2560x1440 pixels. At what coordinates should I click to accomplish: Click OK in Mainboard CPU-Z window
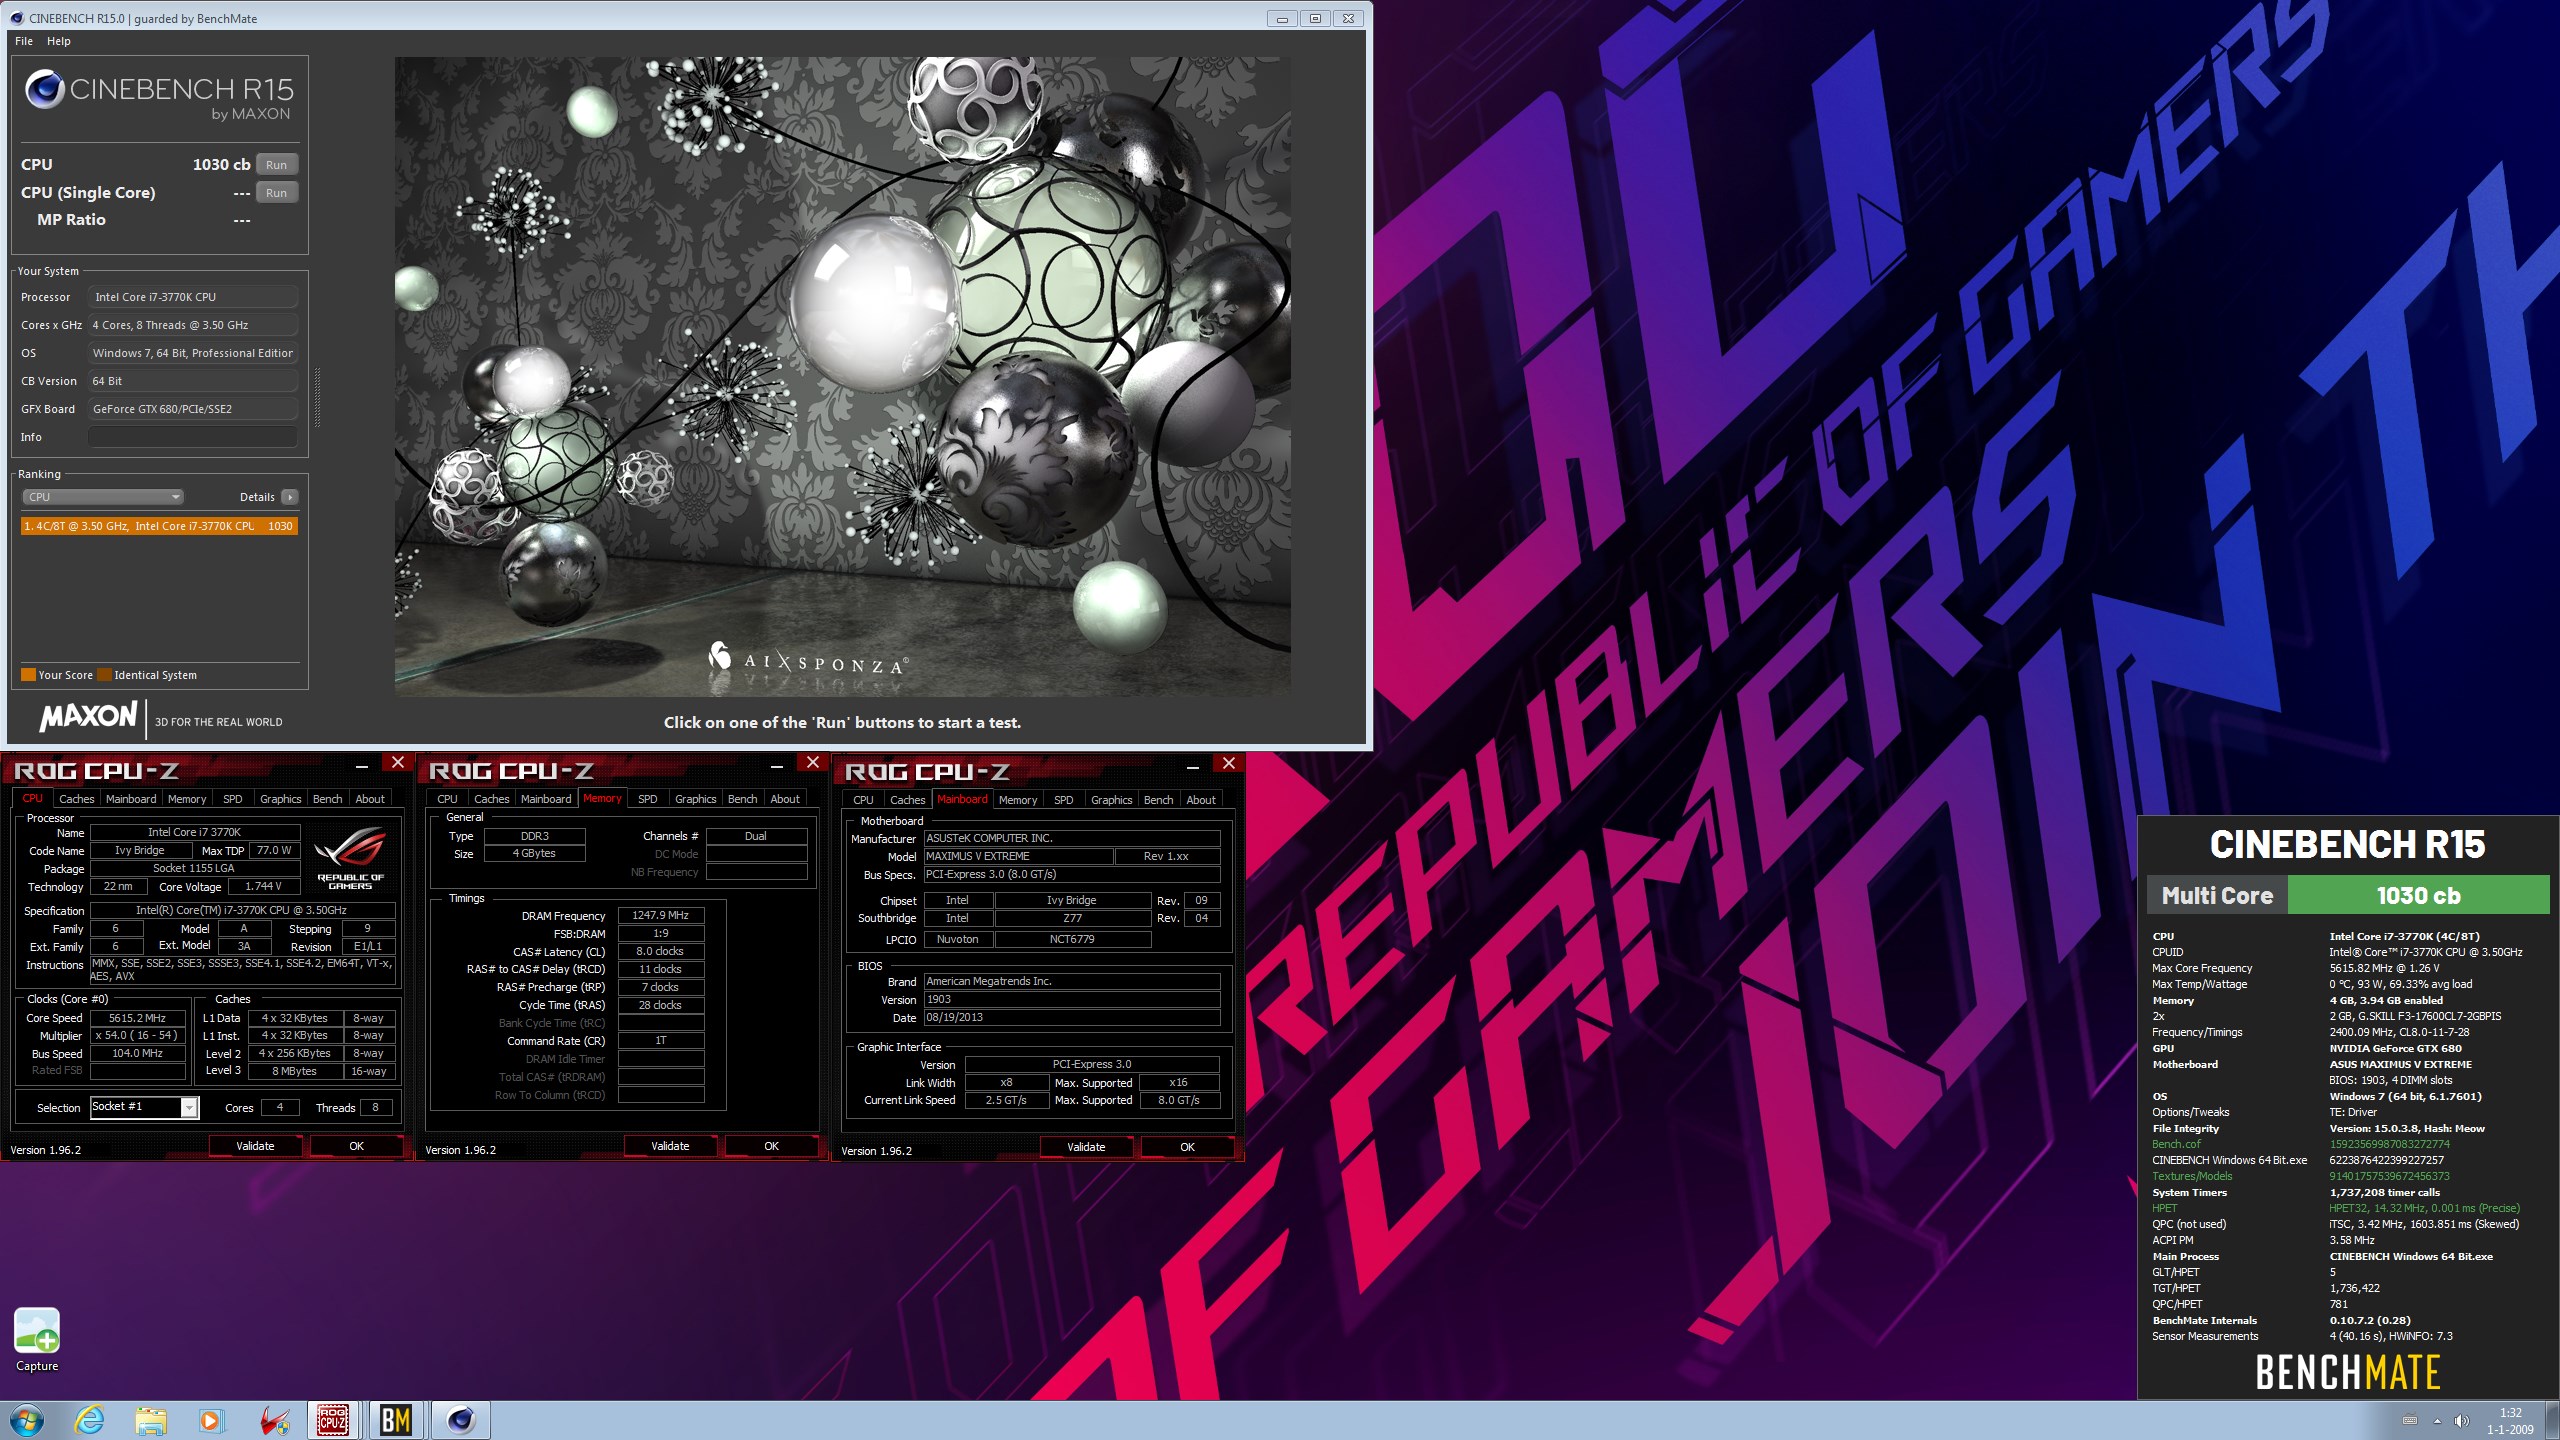[x=1187, y=1147]
